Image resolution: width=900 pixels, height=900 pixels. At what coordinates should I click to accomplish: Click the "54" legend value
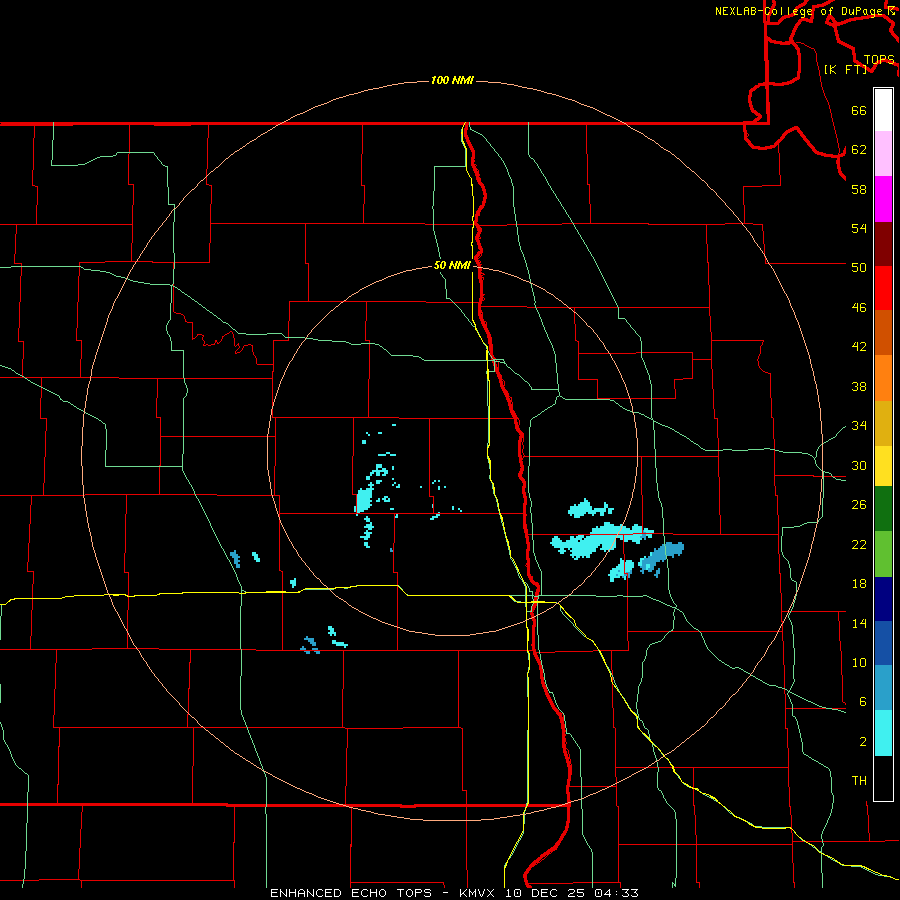tap(859, 228)
